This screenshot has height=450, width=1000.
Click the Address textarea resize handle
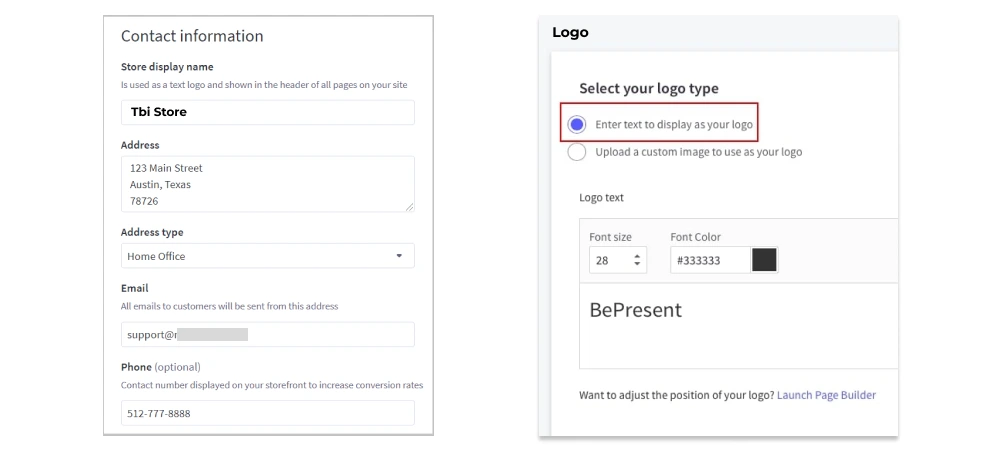tap(409, 206)
